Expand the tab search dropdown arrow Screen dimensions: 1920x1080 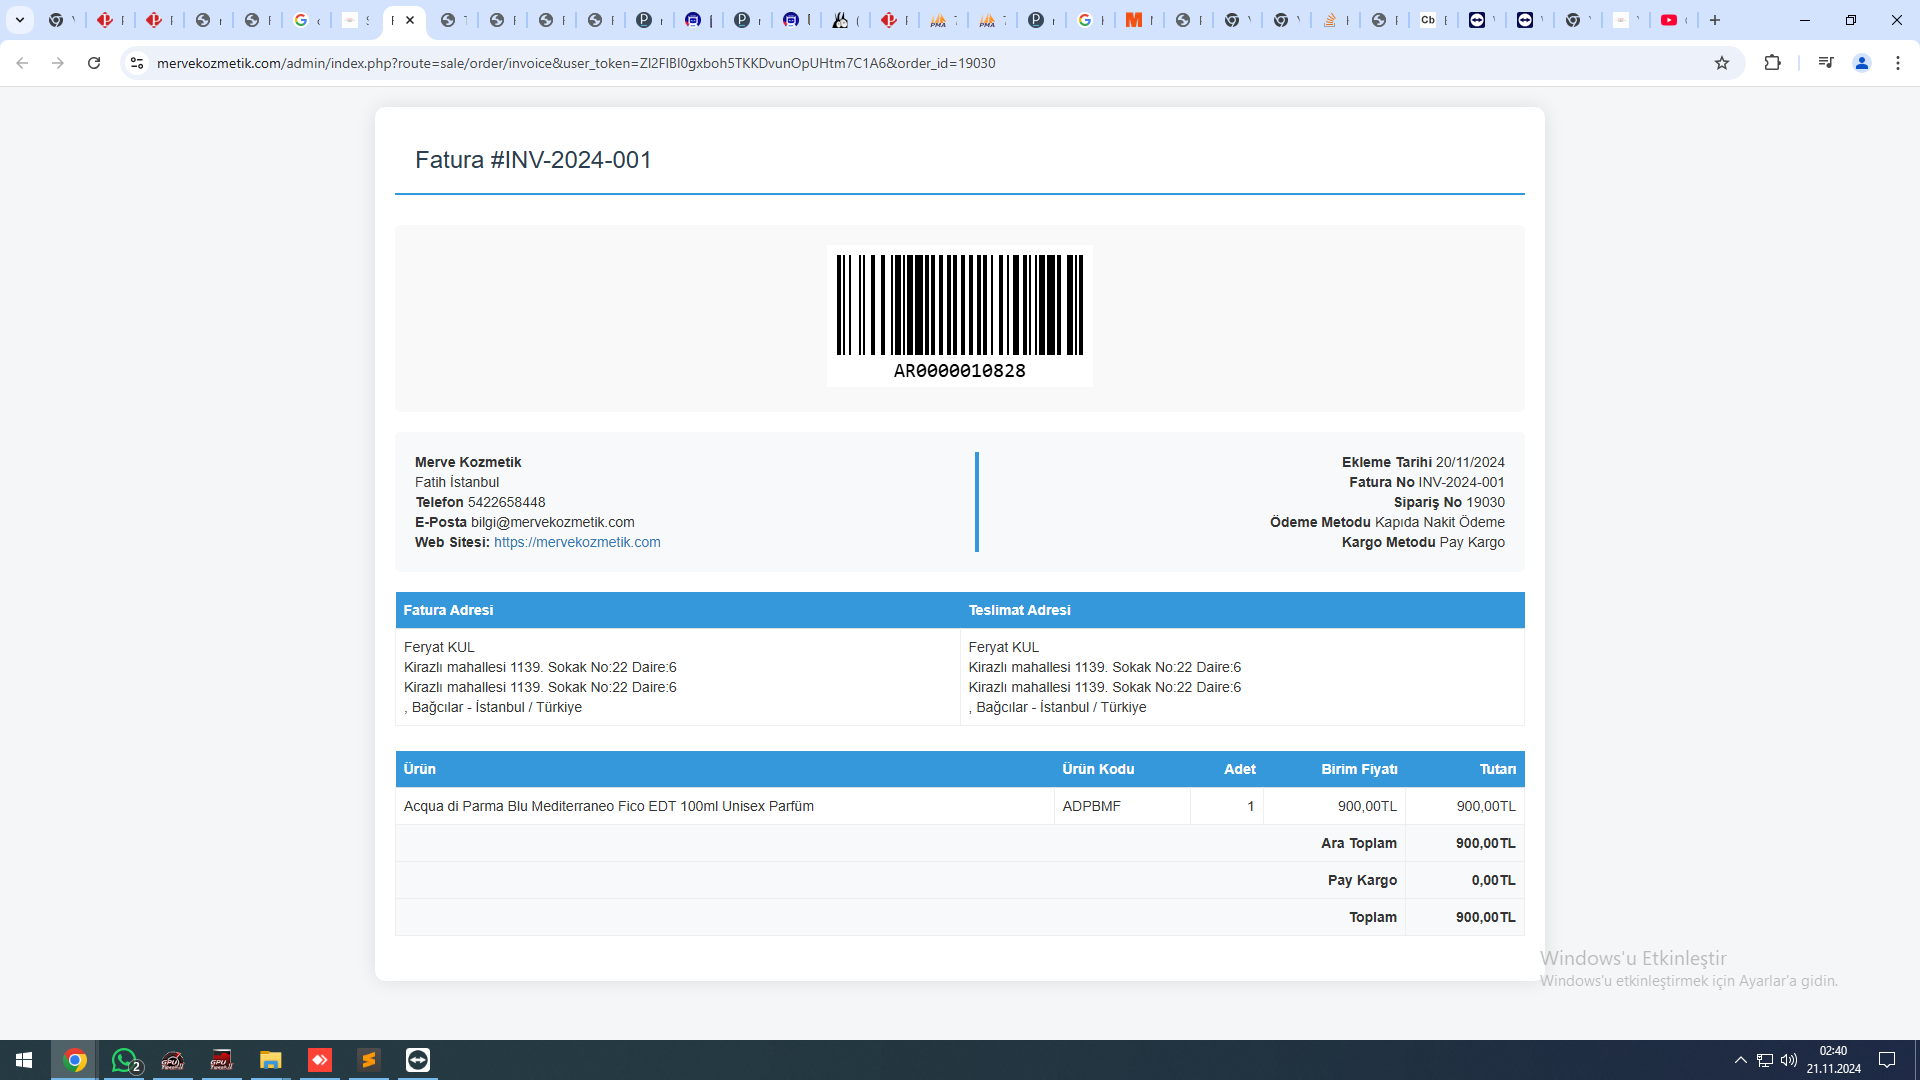tap(19, 20)
